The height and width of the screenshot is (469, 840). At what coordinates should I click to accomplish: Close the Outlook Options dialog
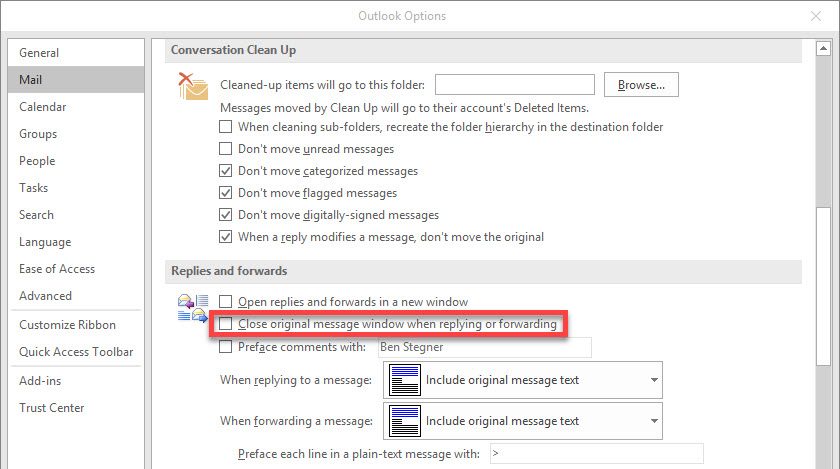click(816, 16)
